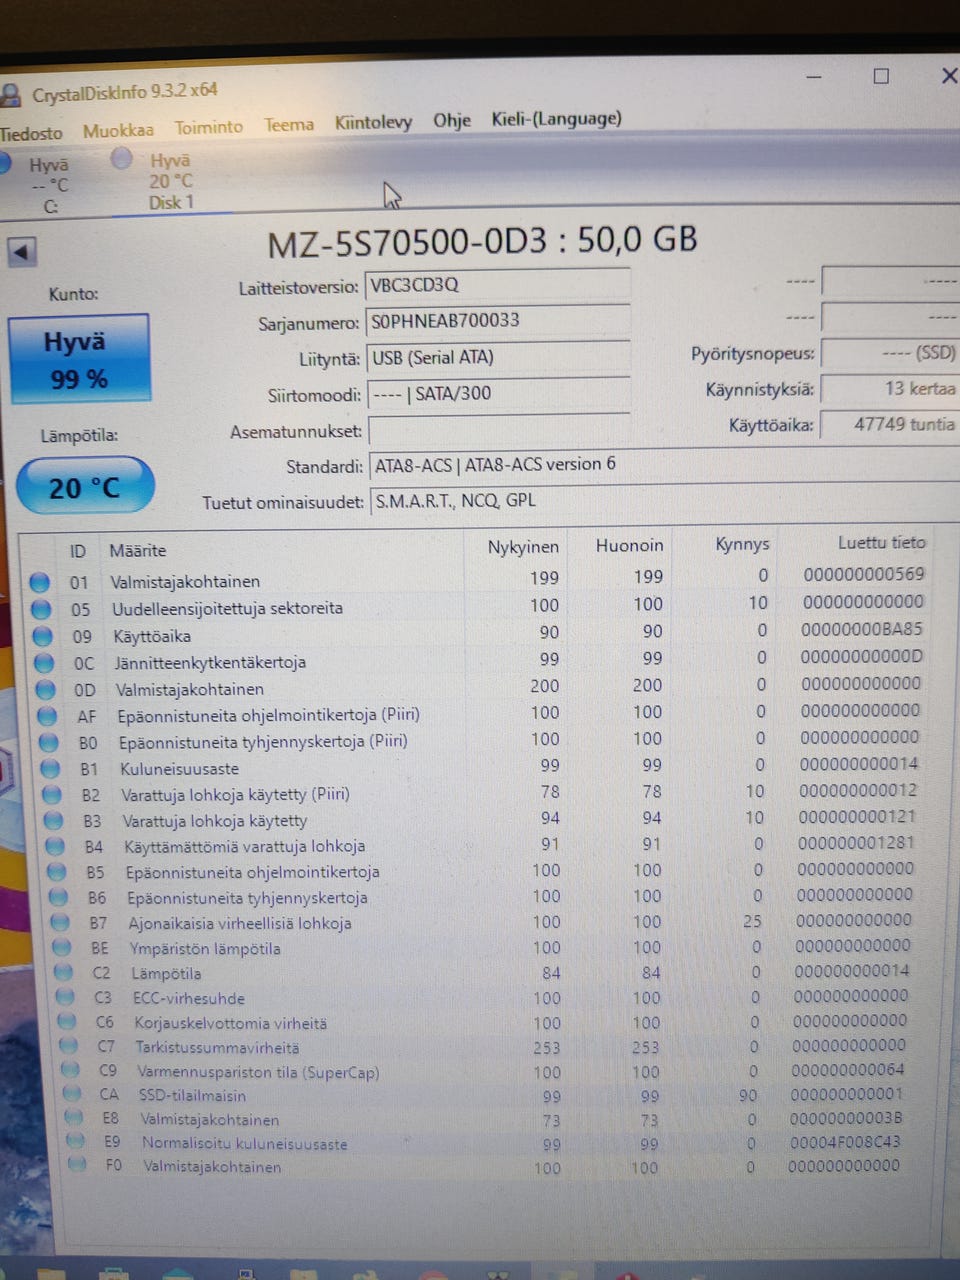Open the Teema menu
The image size is (960, 1280).
coord(289,124)
